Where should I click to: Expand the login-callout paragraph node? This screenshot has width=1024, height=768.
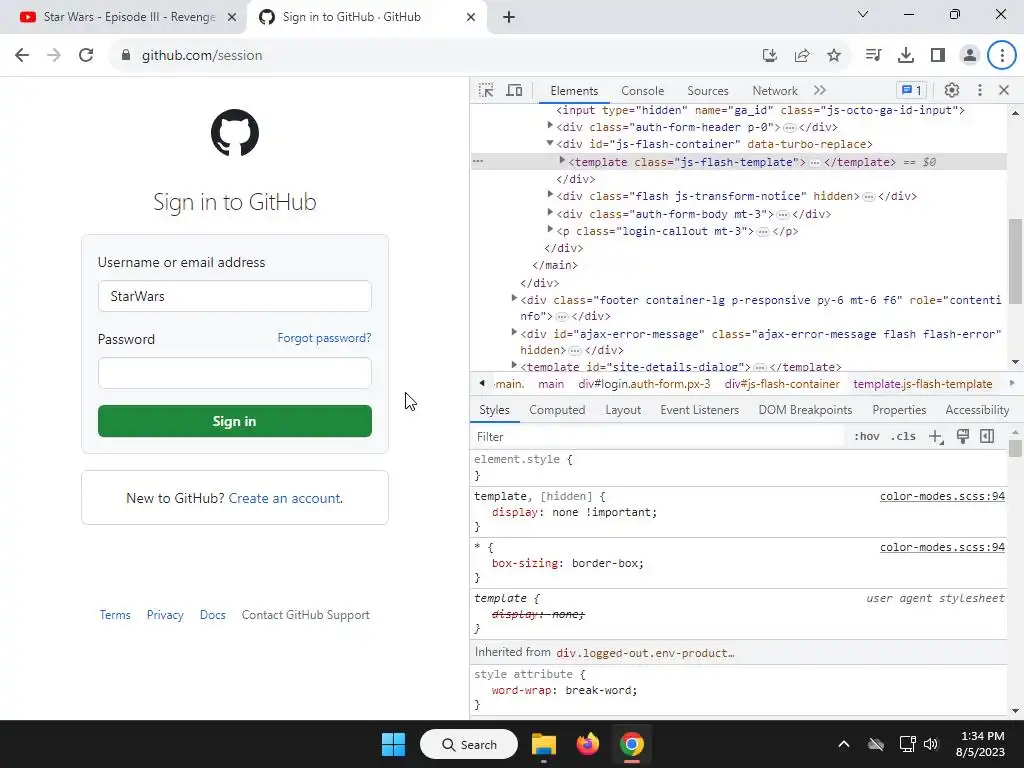tap(550, 229)
